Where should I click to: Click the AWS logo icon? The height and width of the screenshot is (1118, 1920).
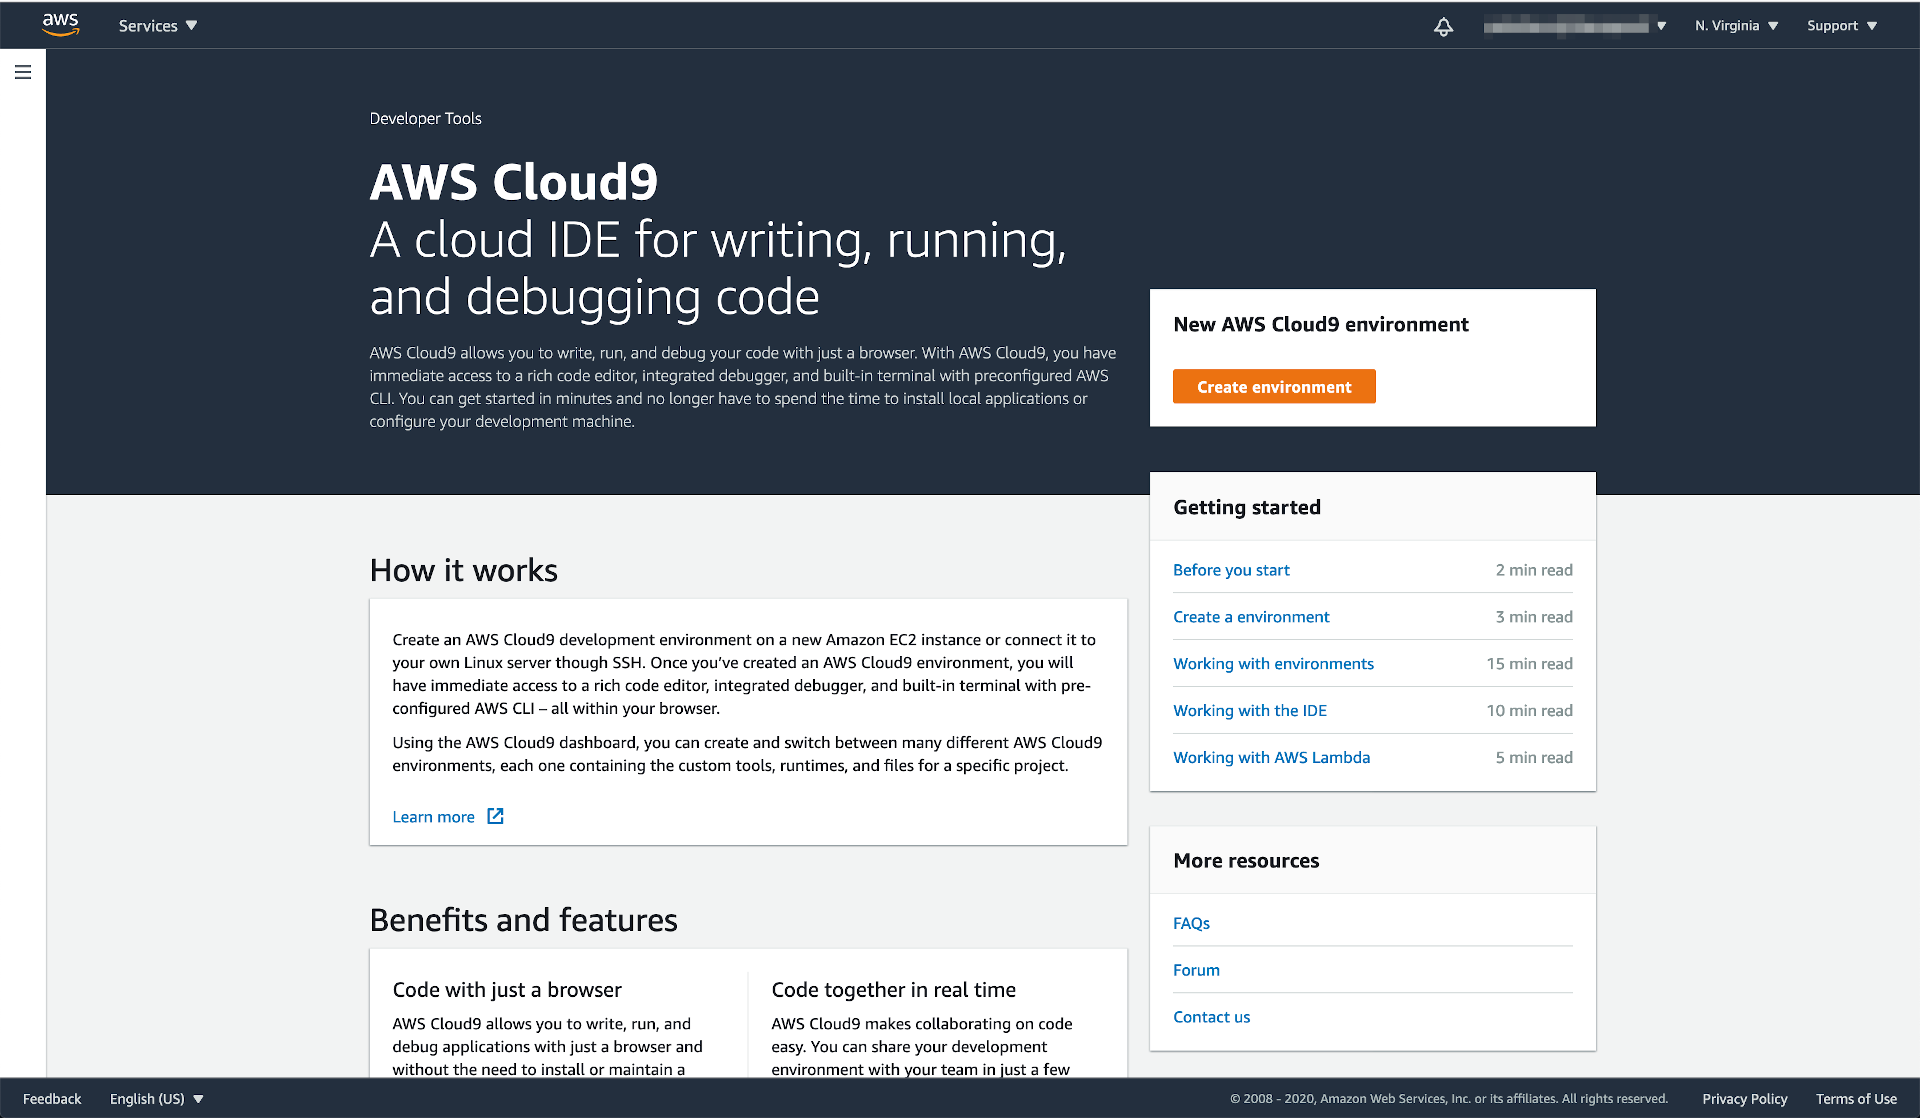tap(59, 25)
